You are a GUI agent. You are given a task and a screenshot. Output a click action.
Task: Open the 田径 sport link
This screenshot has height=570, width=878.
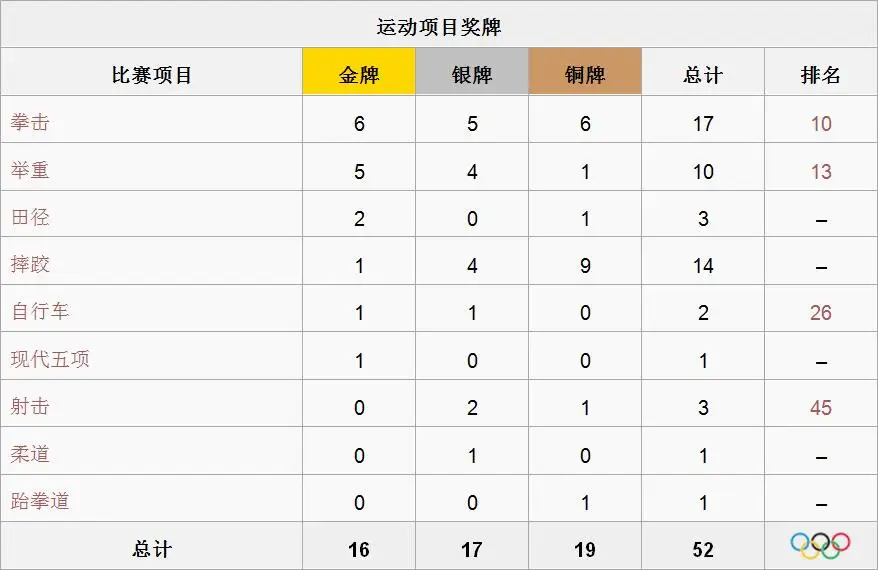point(30,217)
